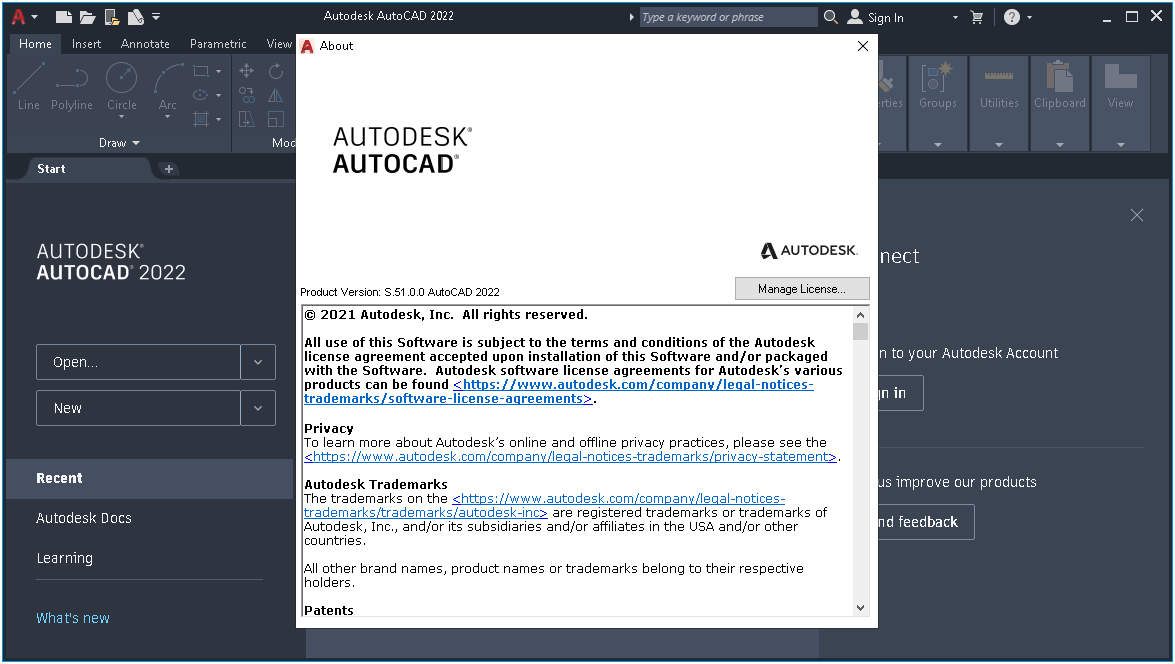The width and height of the screenshot is (1175, 664).
Task: Open the What's new link
Action: coord(73,618)
